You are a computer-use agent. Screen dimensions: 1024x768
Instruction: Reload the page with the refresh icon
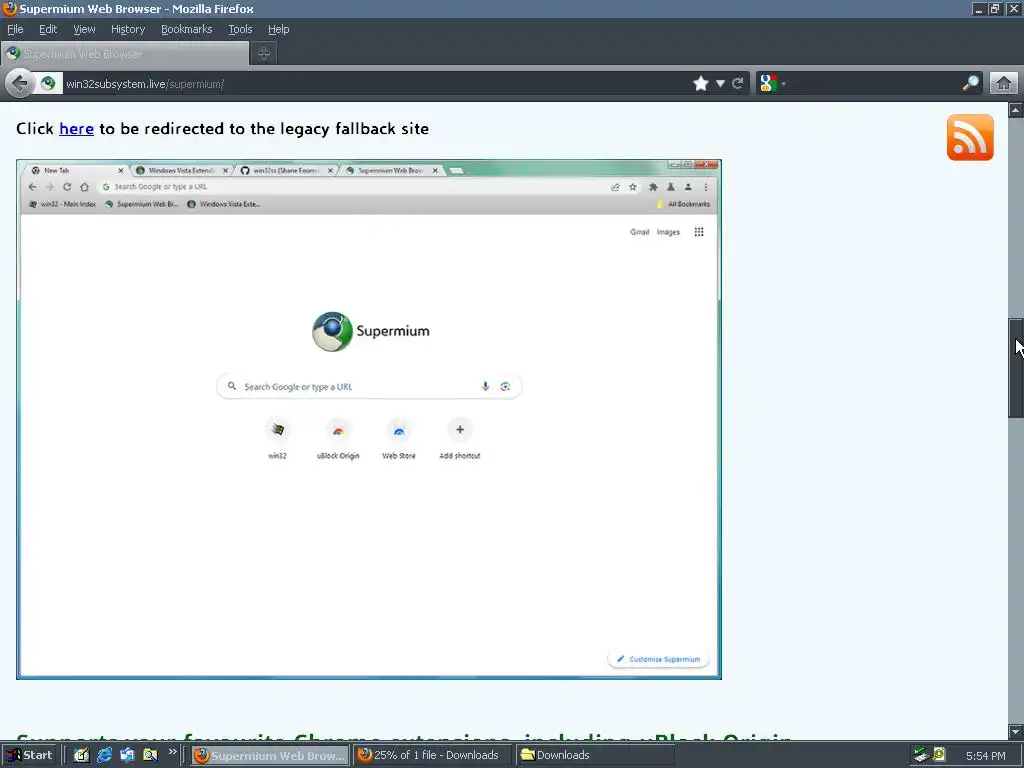[738, 84]
